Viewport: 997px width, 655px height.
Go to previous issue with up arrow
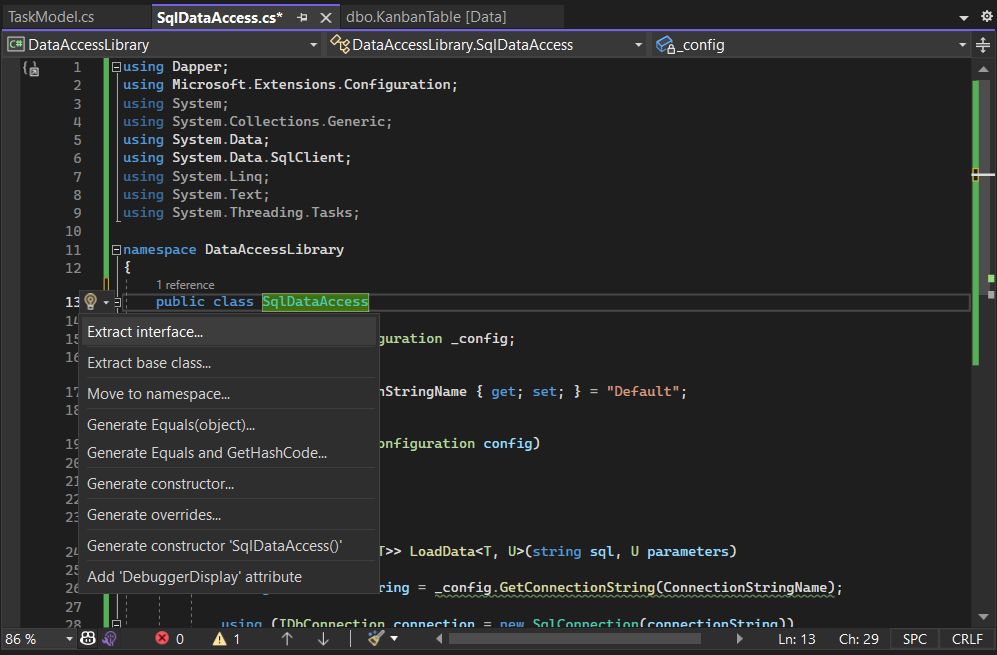[x=287, y=638]
